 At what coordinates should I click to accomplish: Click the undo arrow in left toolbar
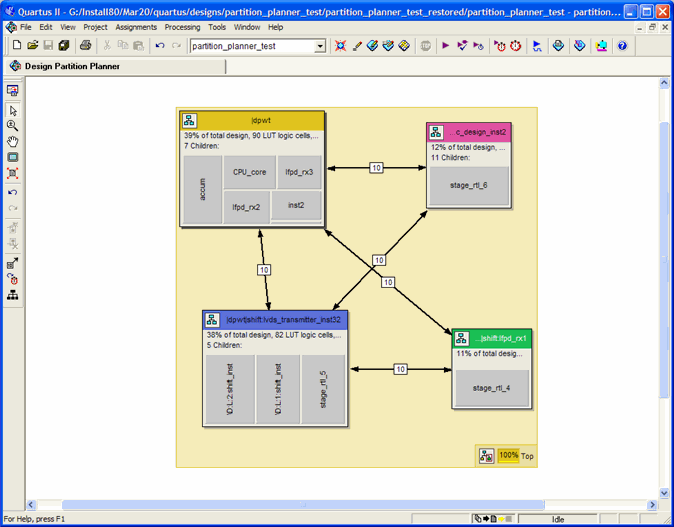pyautogui.click(x=12, y=192)
